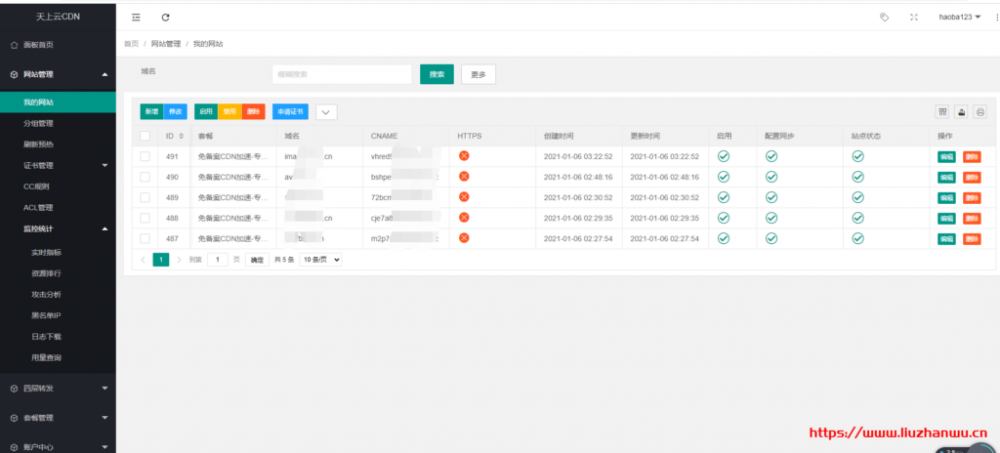The width and height of the screenshot is (1000, 453).
Task: Expand the 证书管理 sidebar menu
Action: click(x=57, y=165)
